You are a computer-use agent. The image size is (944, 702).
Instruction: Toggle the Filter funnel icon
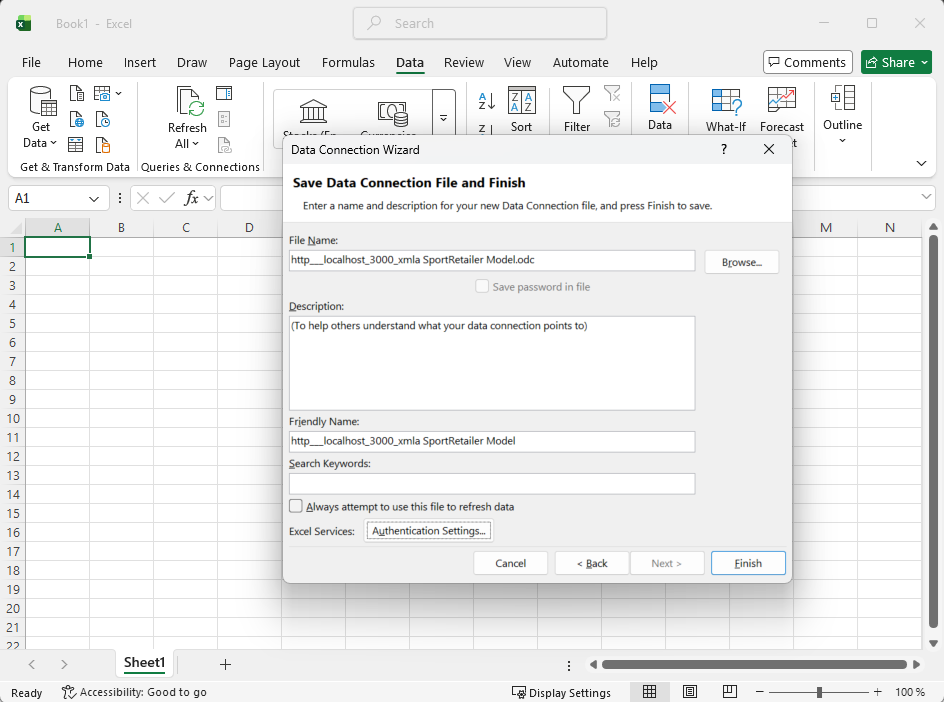(576, 100)
